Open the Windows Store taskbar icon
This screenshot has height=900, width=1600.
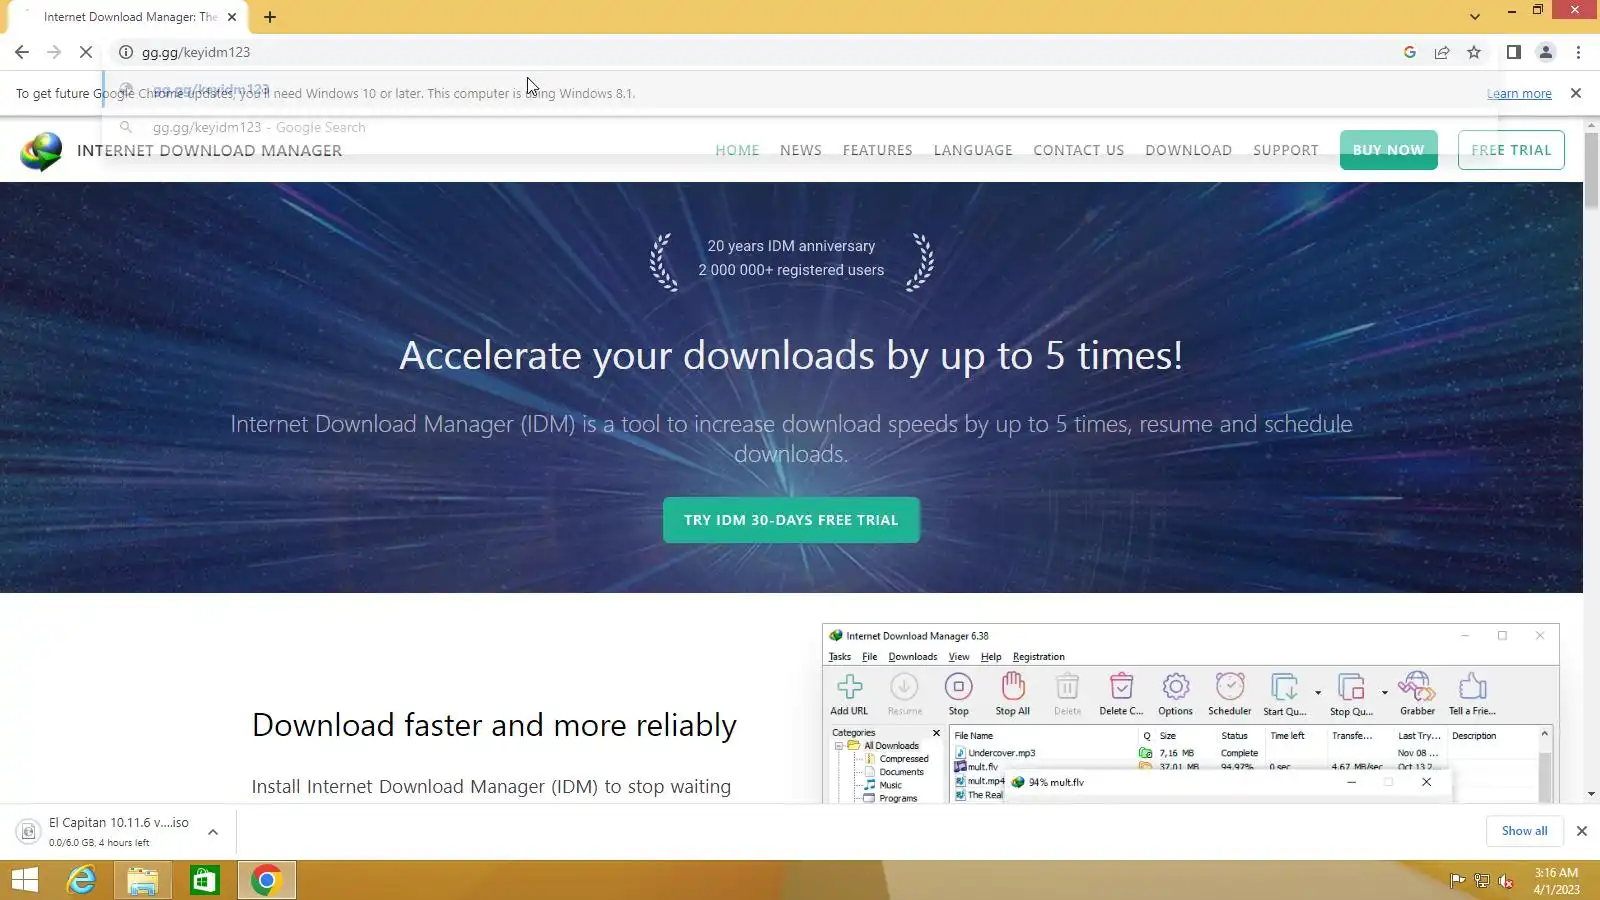tap(204, 880)
